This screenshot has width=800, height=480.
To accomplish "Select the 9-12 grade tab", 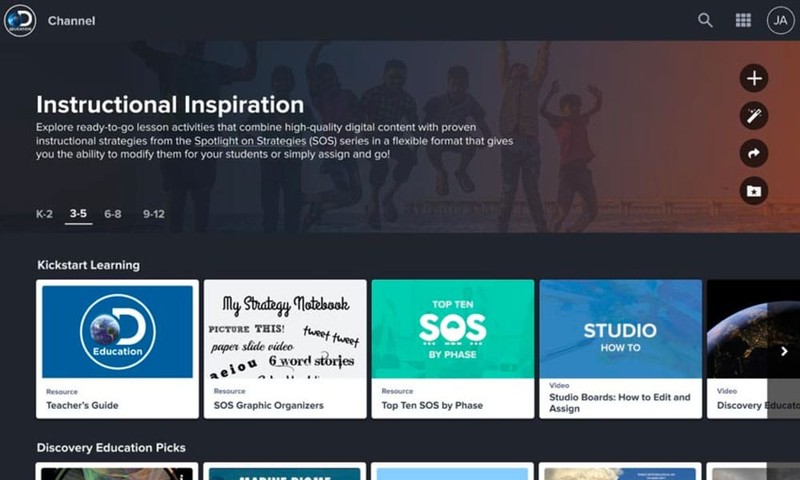I will [x=154, y=214].
